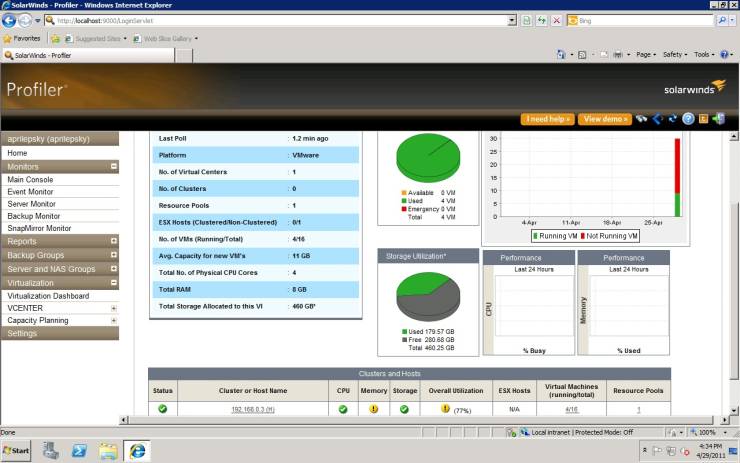The height and width of the screenshot is (463, 740).
Task: Click the Add to Favorites Bar icon
Action: tap(56, 39)
